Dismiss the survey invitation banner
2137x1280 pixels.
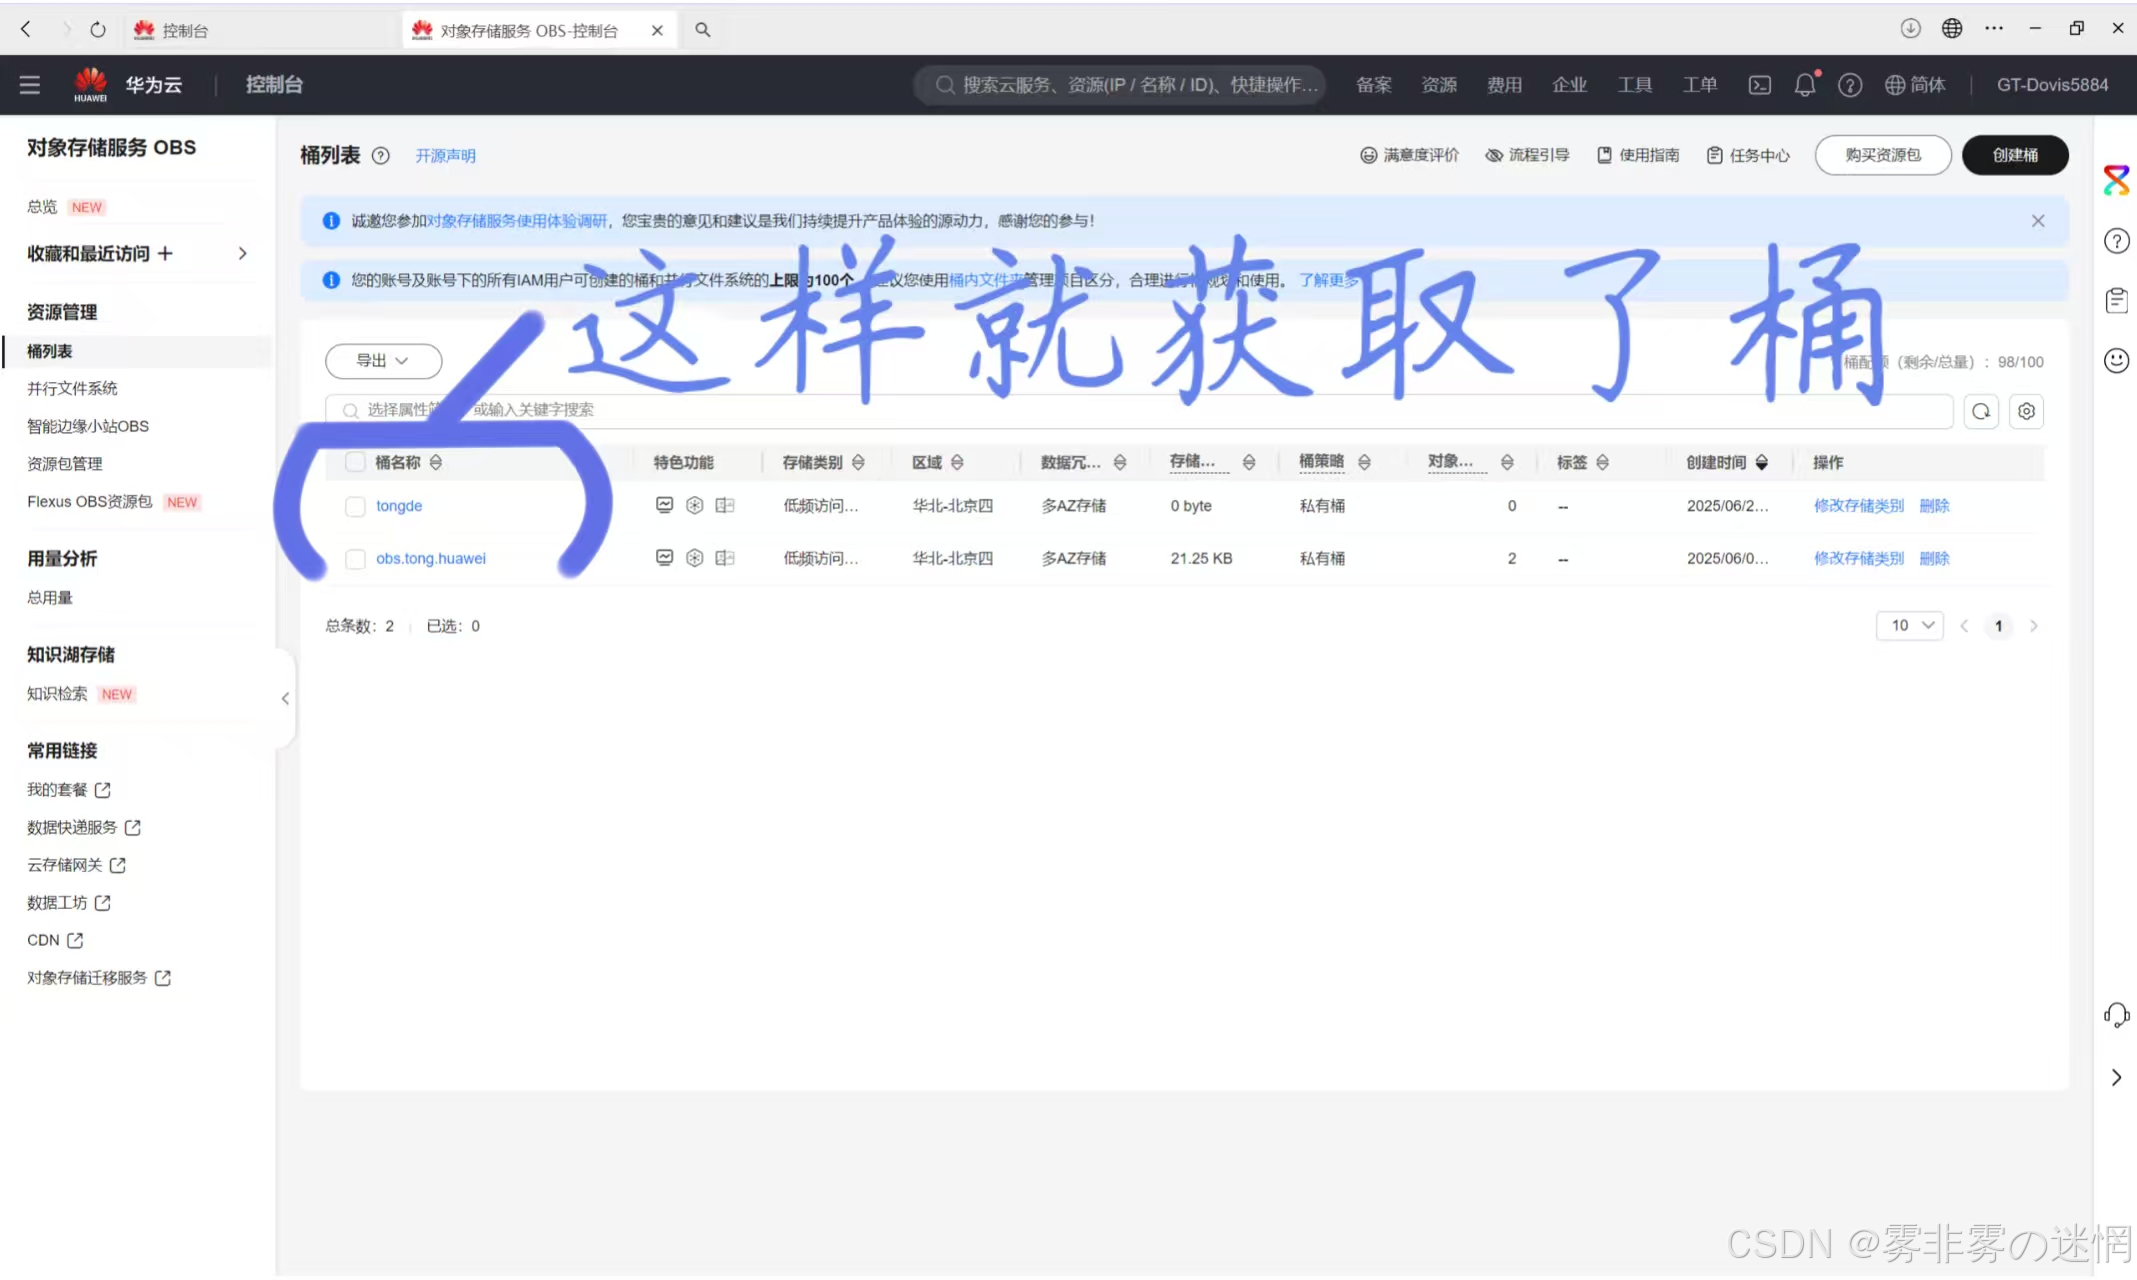(2037, 221)
